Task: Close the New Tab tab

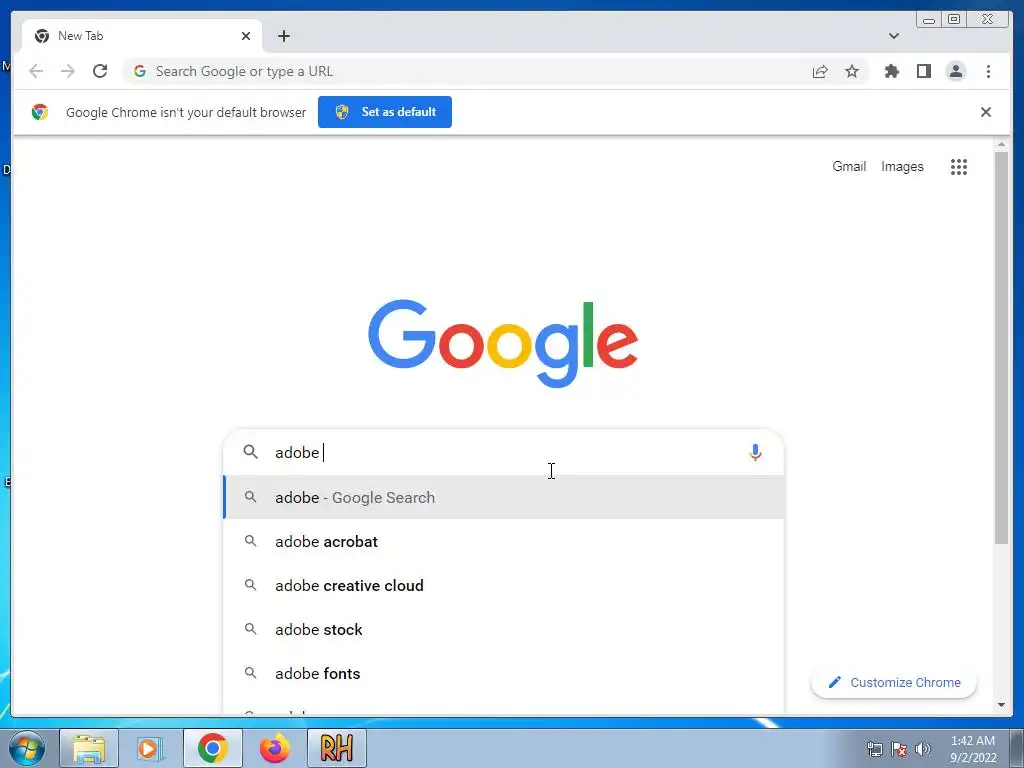Action: point(246,36)
